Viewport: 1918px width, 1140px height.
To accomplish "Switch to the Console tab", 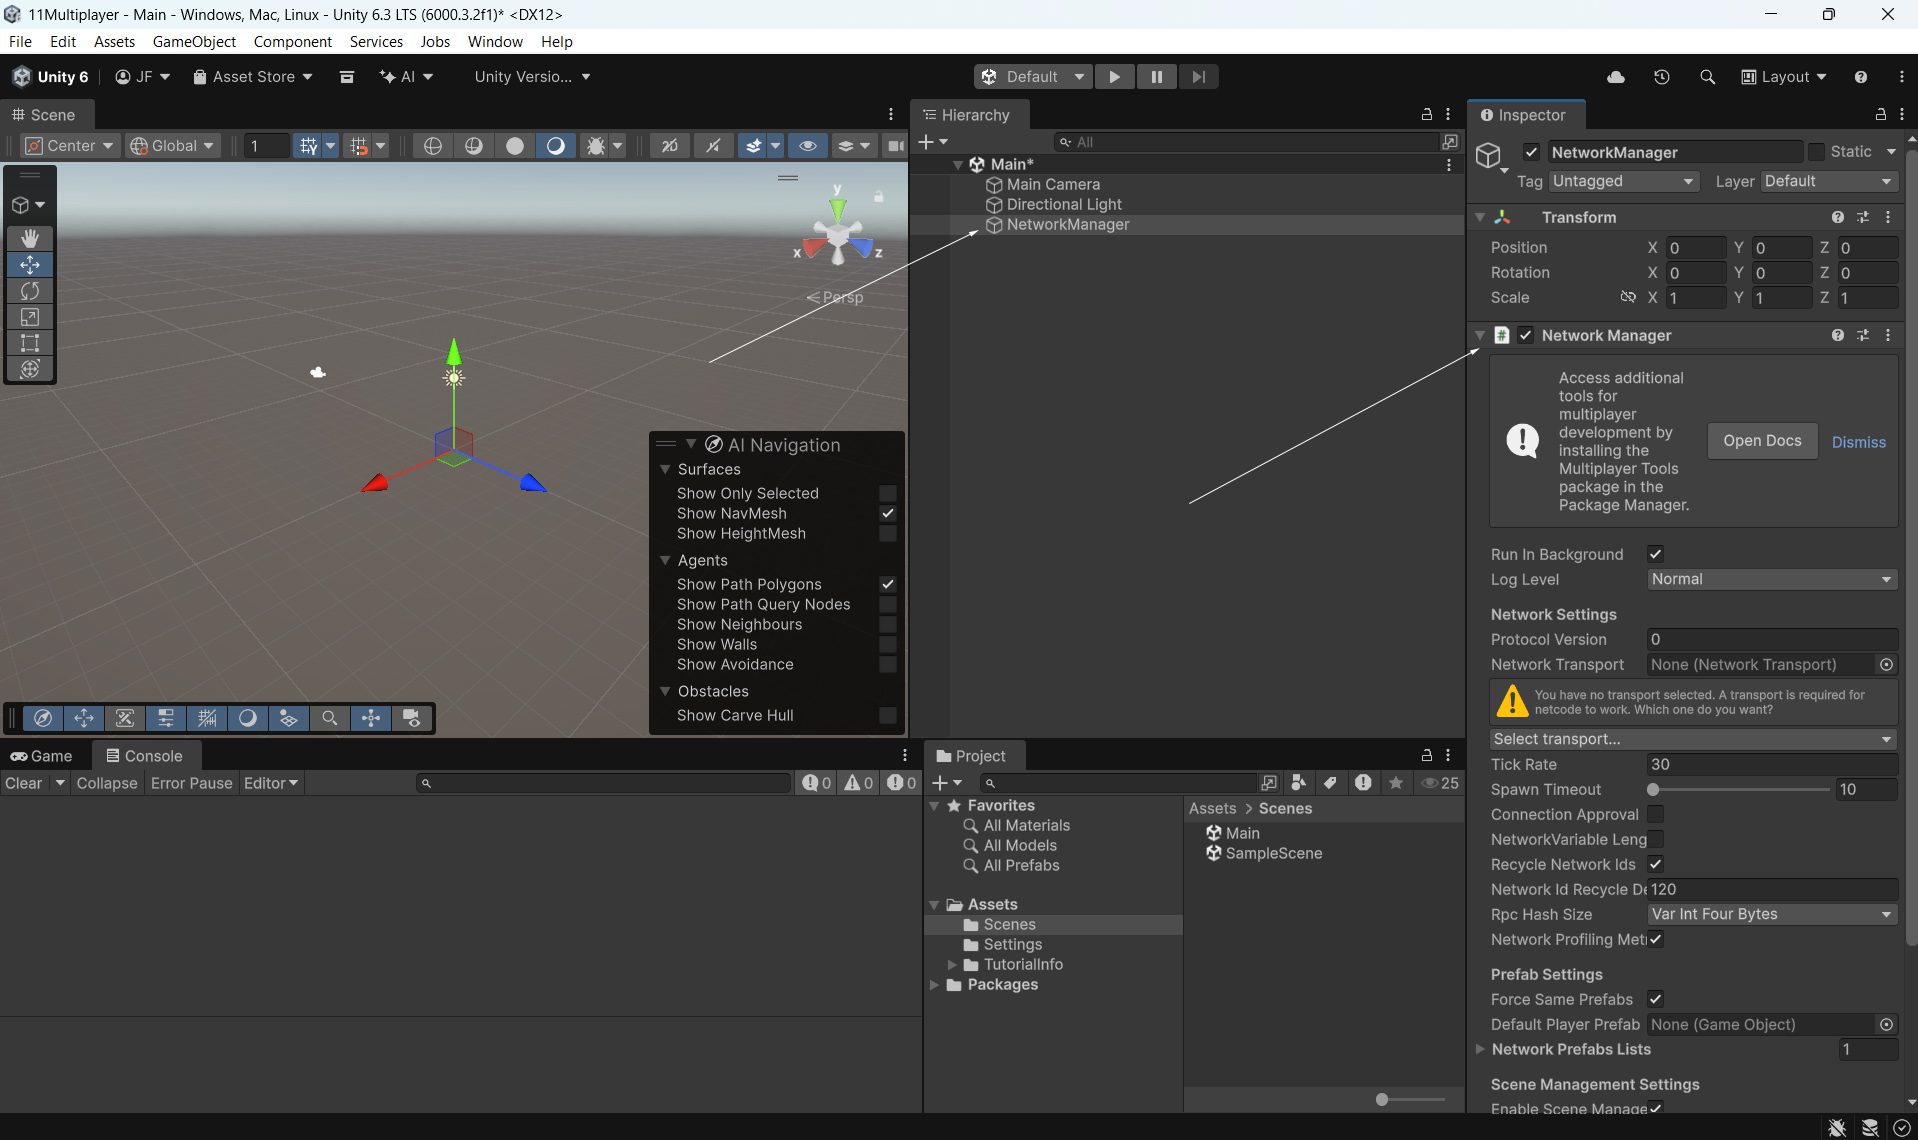I will (145, 756).
